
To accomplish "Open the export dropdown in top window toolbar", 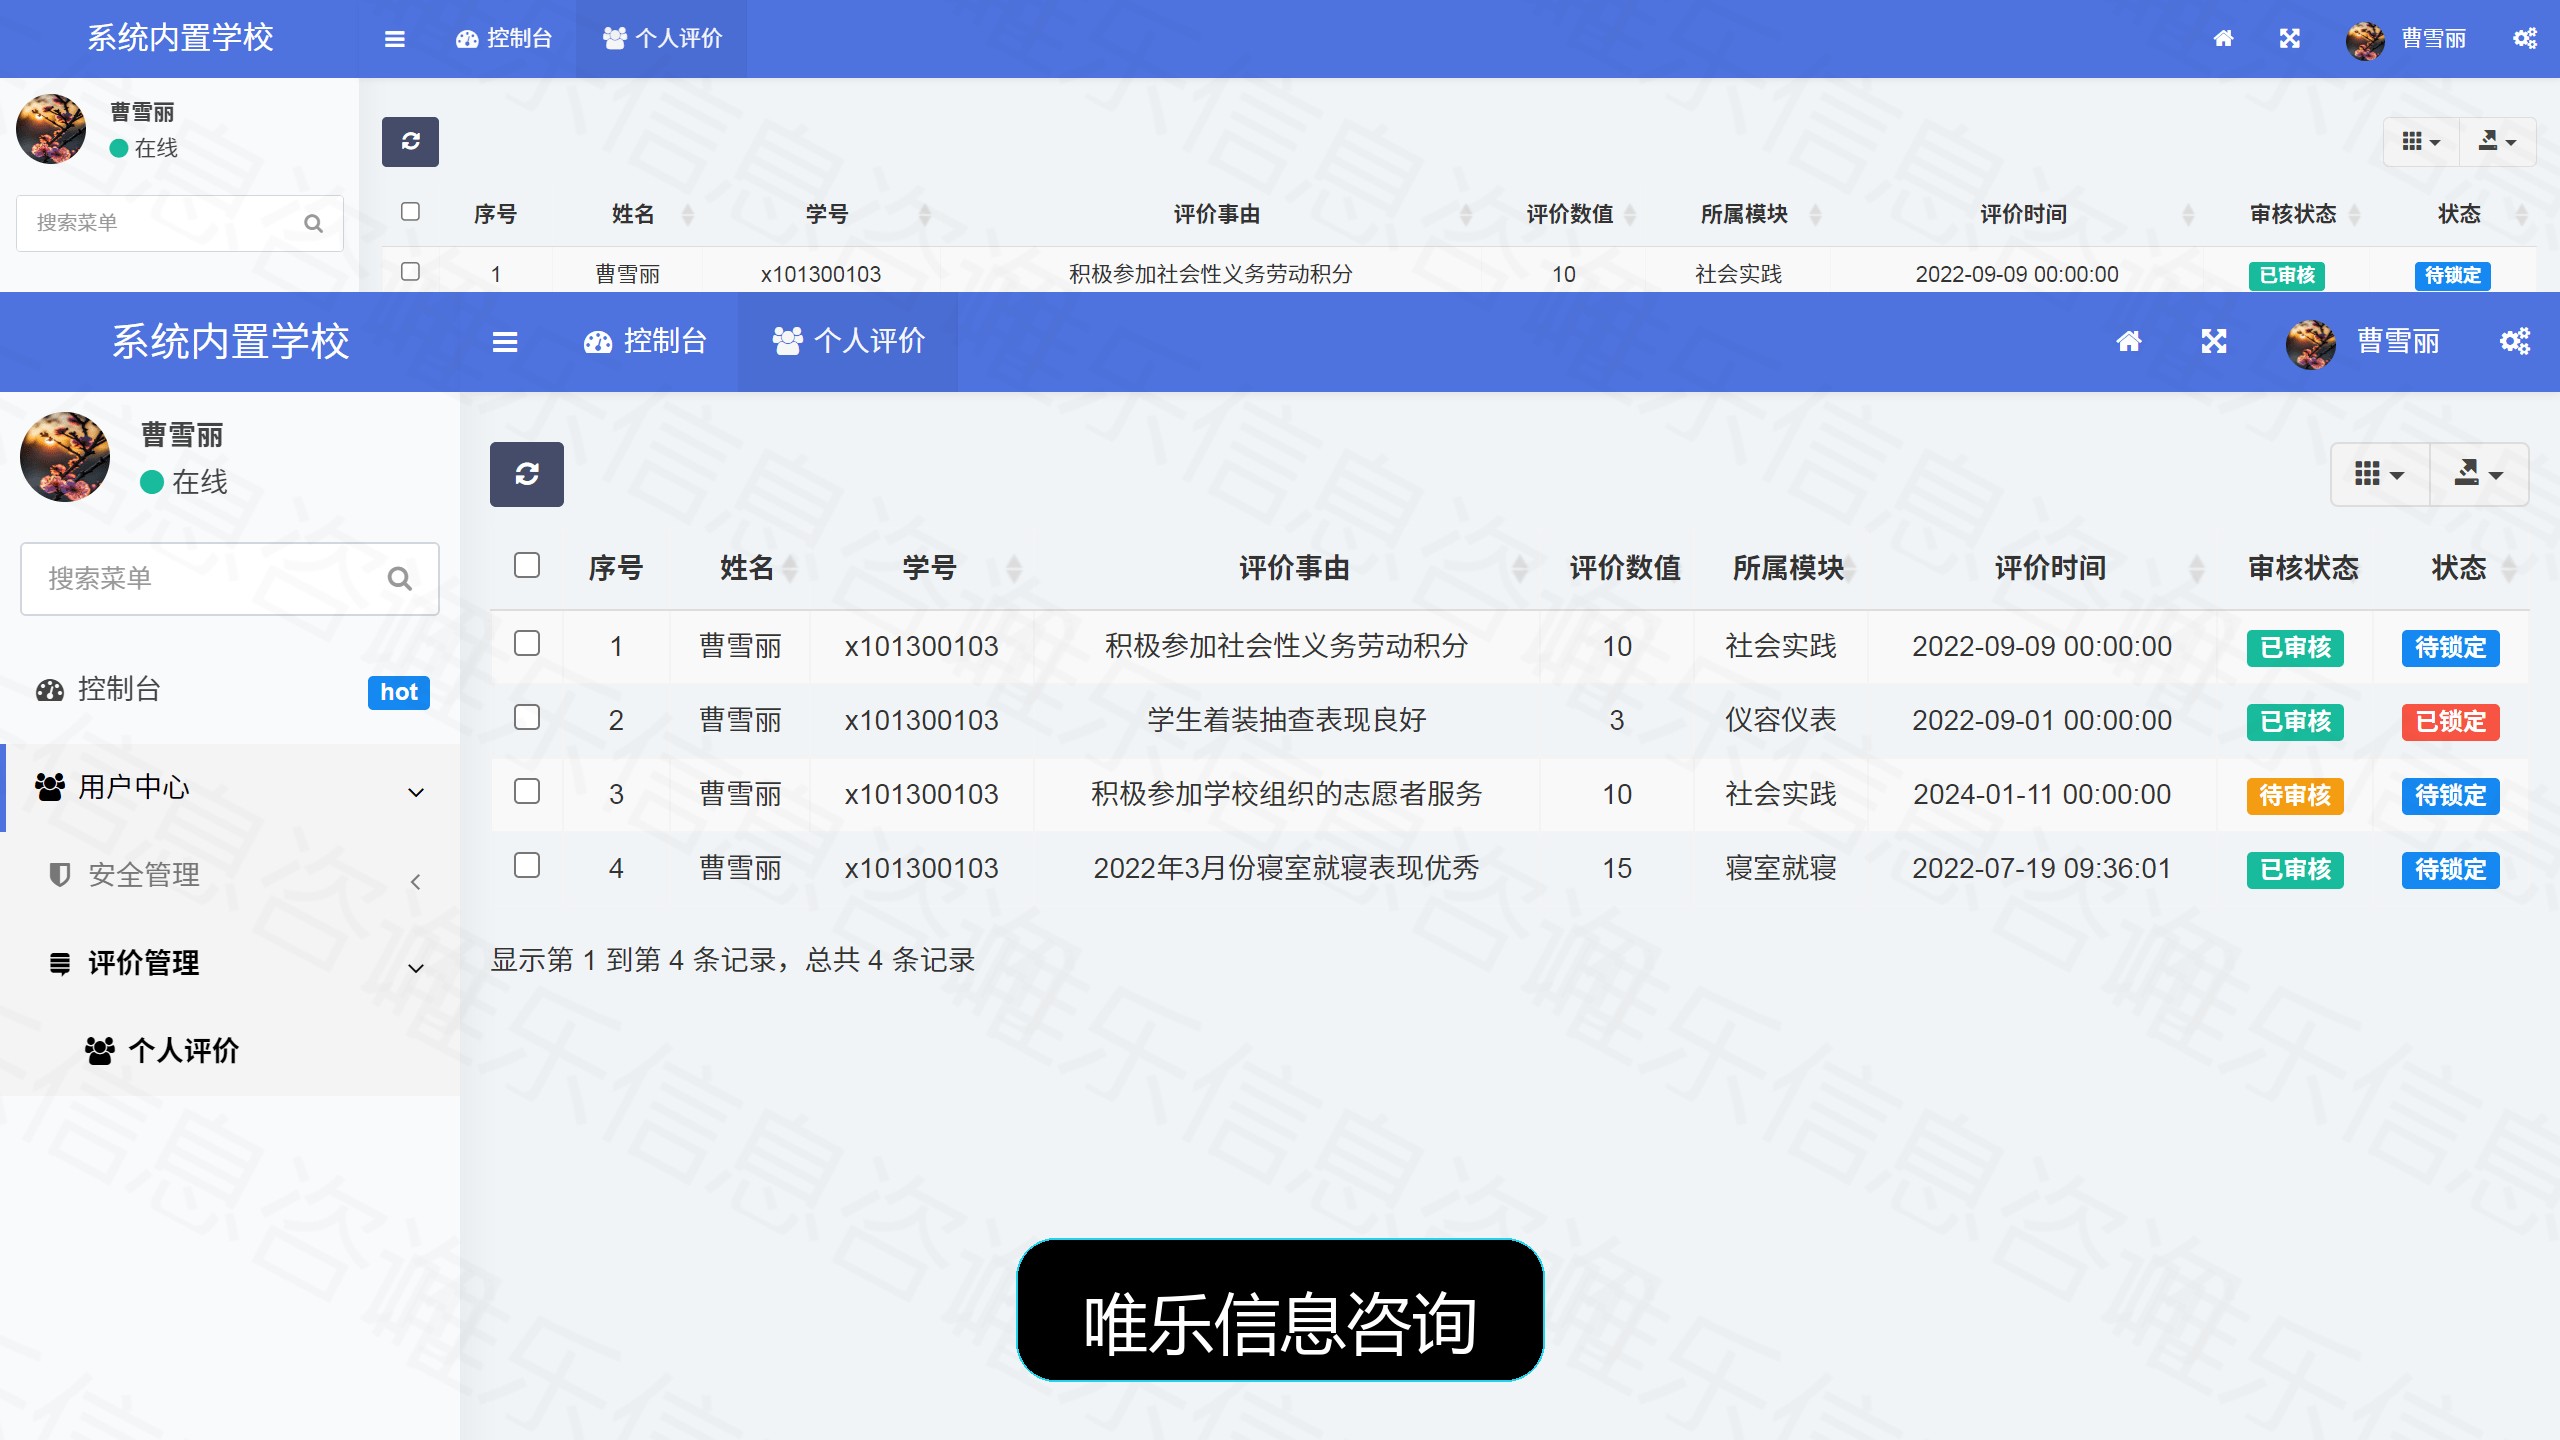I will (2497, 141).
